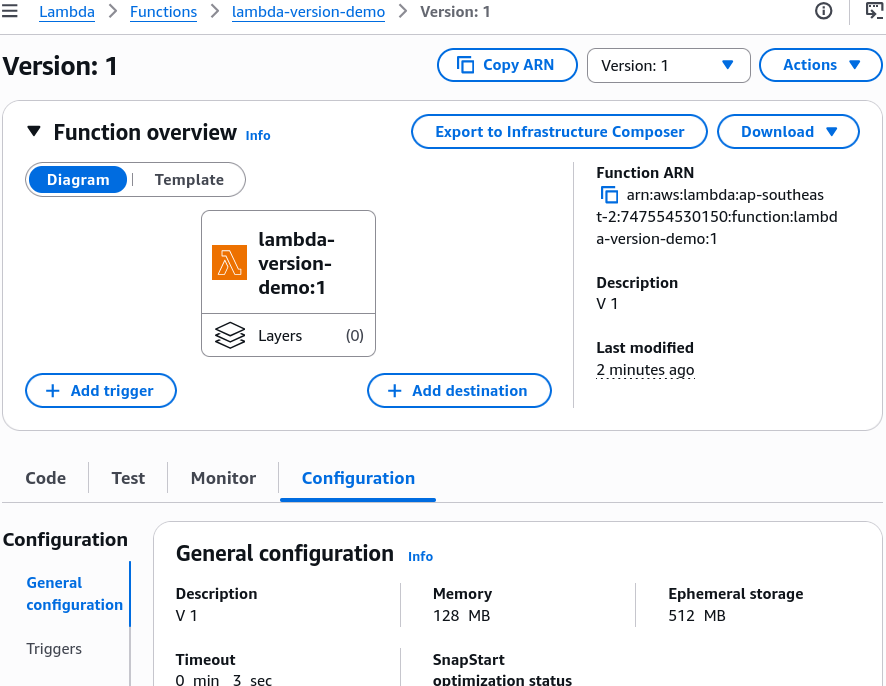Image resolution: width=886 pixels, height=686 pixels.
Task: Open the Code tab
Action: click(x=46, y=478)
